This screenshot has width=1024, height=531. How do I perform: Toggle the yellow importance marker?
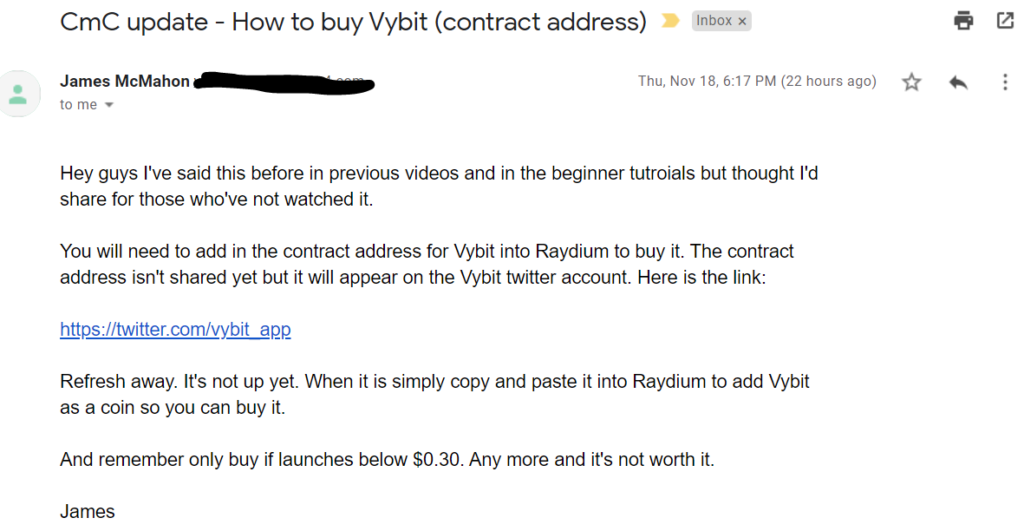click(670, 21)
